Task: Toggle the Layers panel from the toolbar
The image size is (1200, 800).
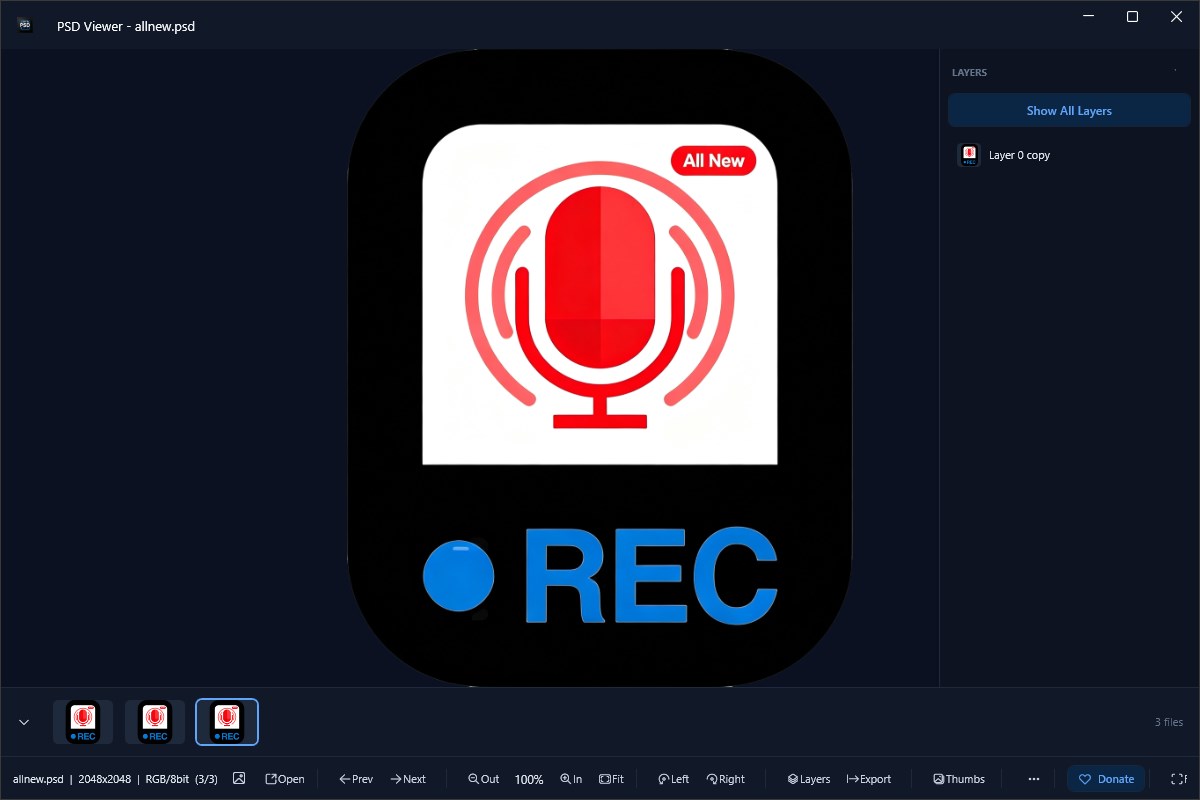Action: [809, 779]
